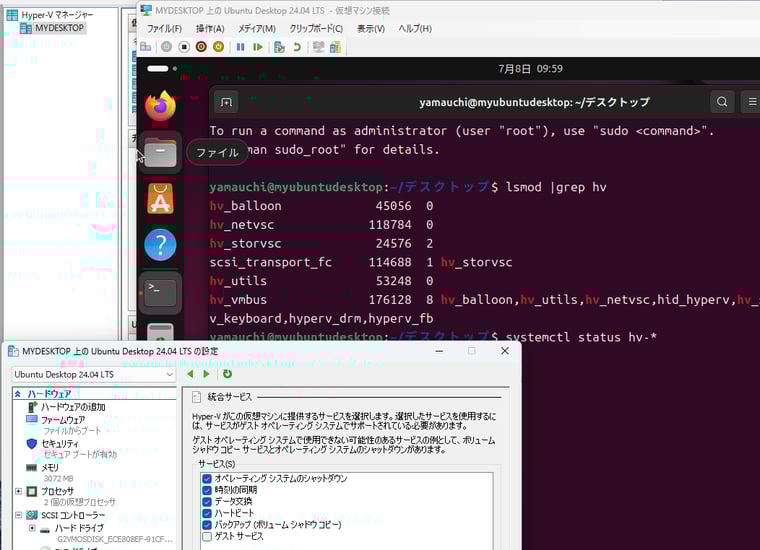760x550 pixels.
Task: Open Help question mark icon in dock
Action: (x=160, y=245)
